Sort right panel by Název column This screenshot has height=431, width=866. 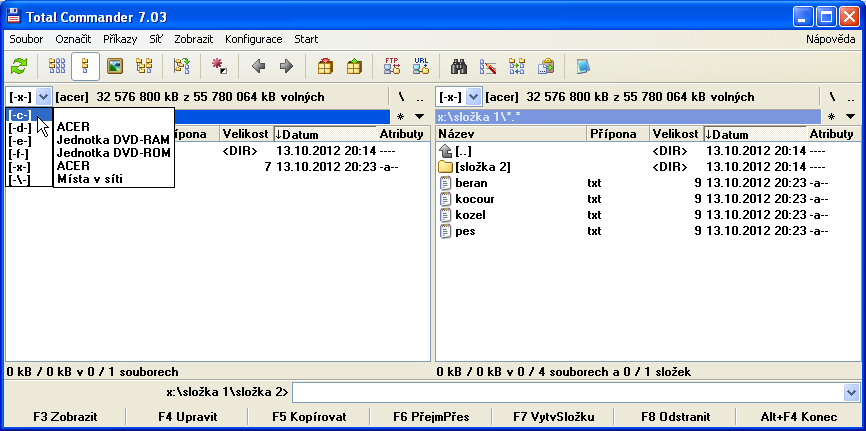pos(511,134)
